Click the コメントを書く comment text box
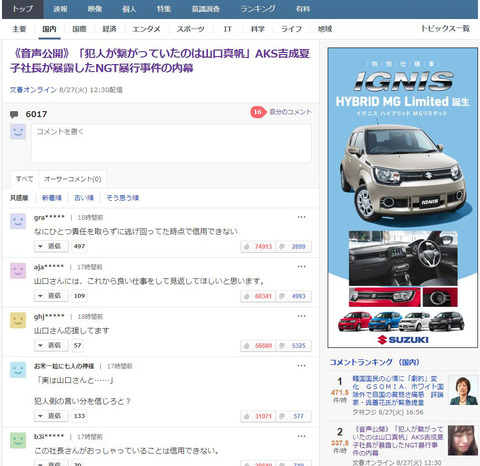This screenshot has width=480, height=466. pos(171,143)
